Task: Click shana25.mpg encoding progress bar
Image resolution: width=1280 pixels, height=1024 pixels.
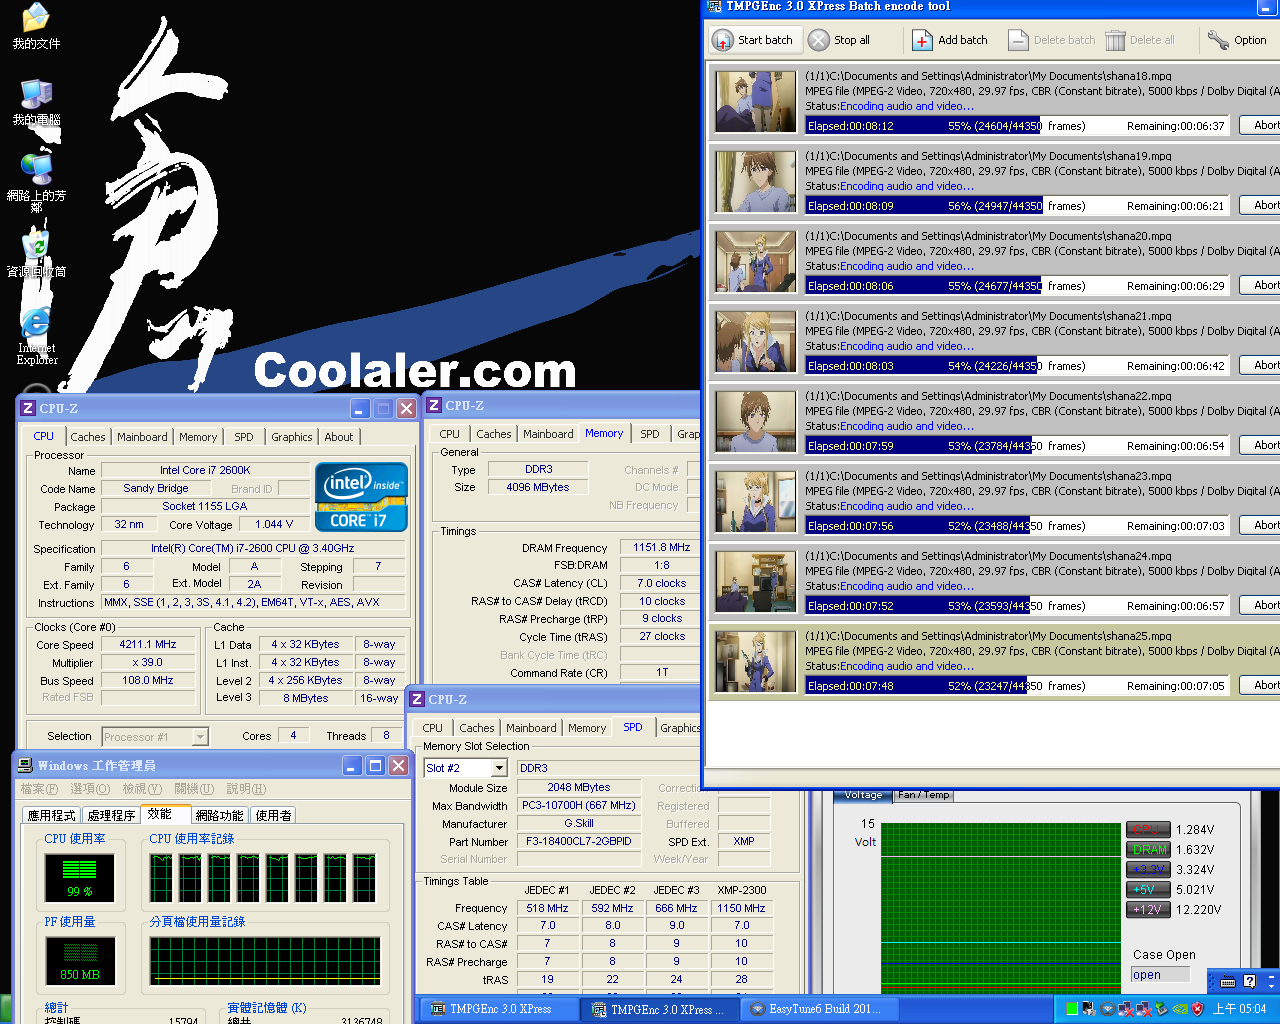Action: 1017,686
